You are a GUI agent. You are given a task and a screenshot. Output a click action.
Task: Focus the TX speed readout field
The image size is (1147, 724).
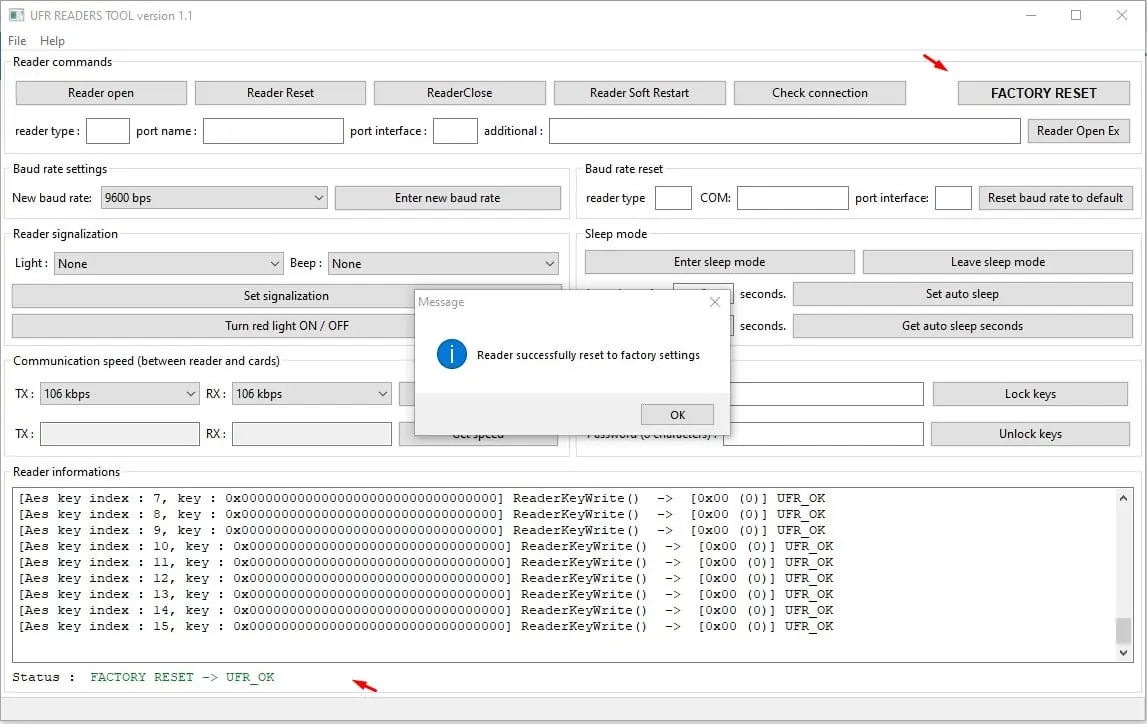click(120, 434)
